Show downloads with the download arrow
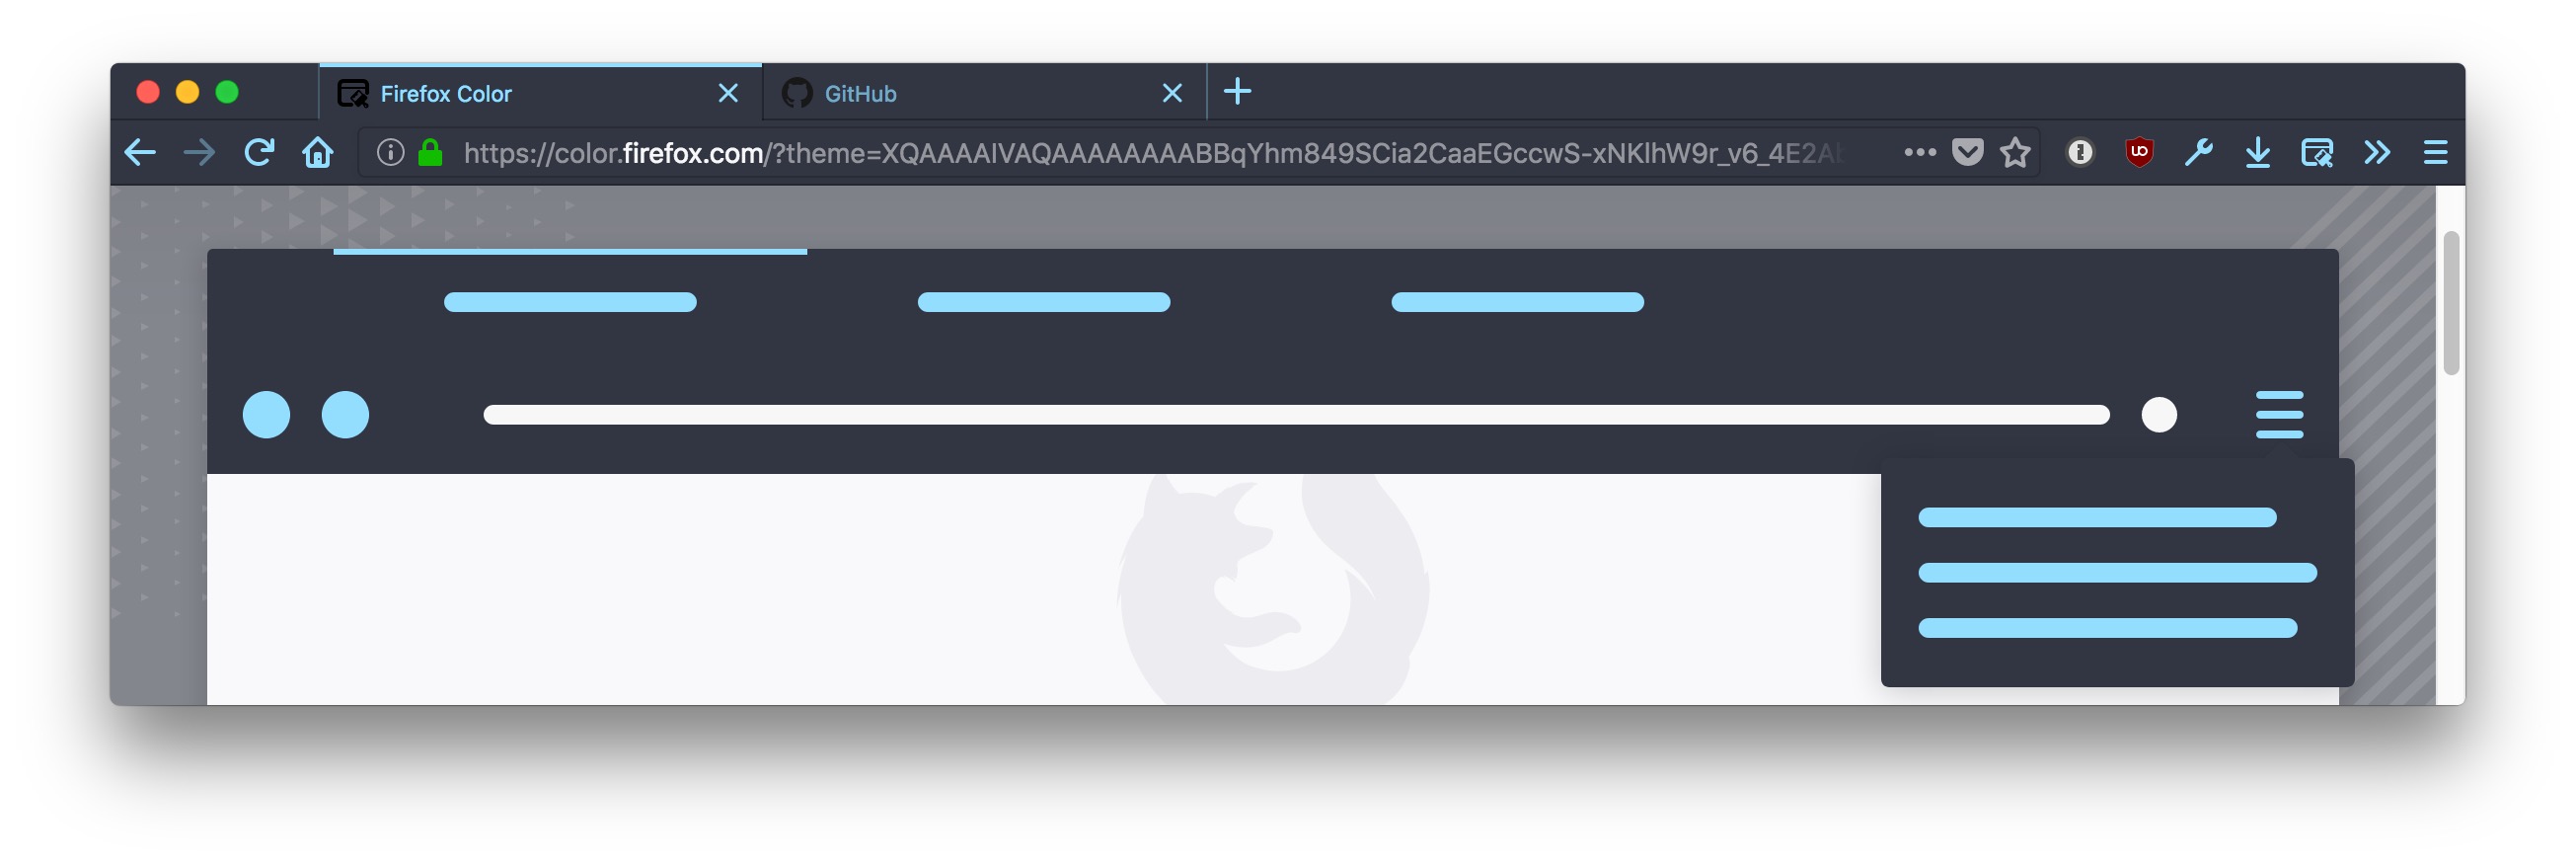The width and height of the screenshot is (2576, 863). (2257, 152)
